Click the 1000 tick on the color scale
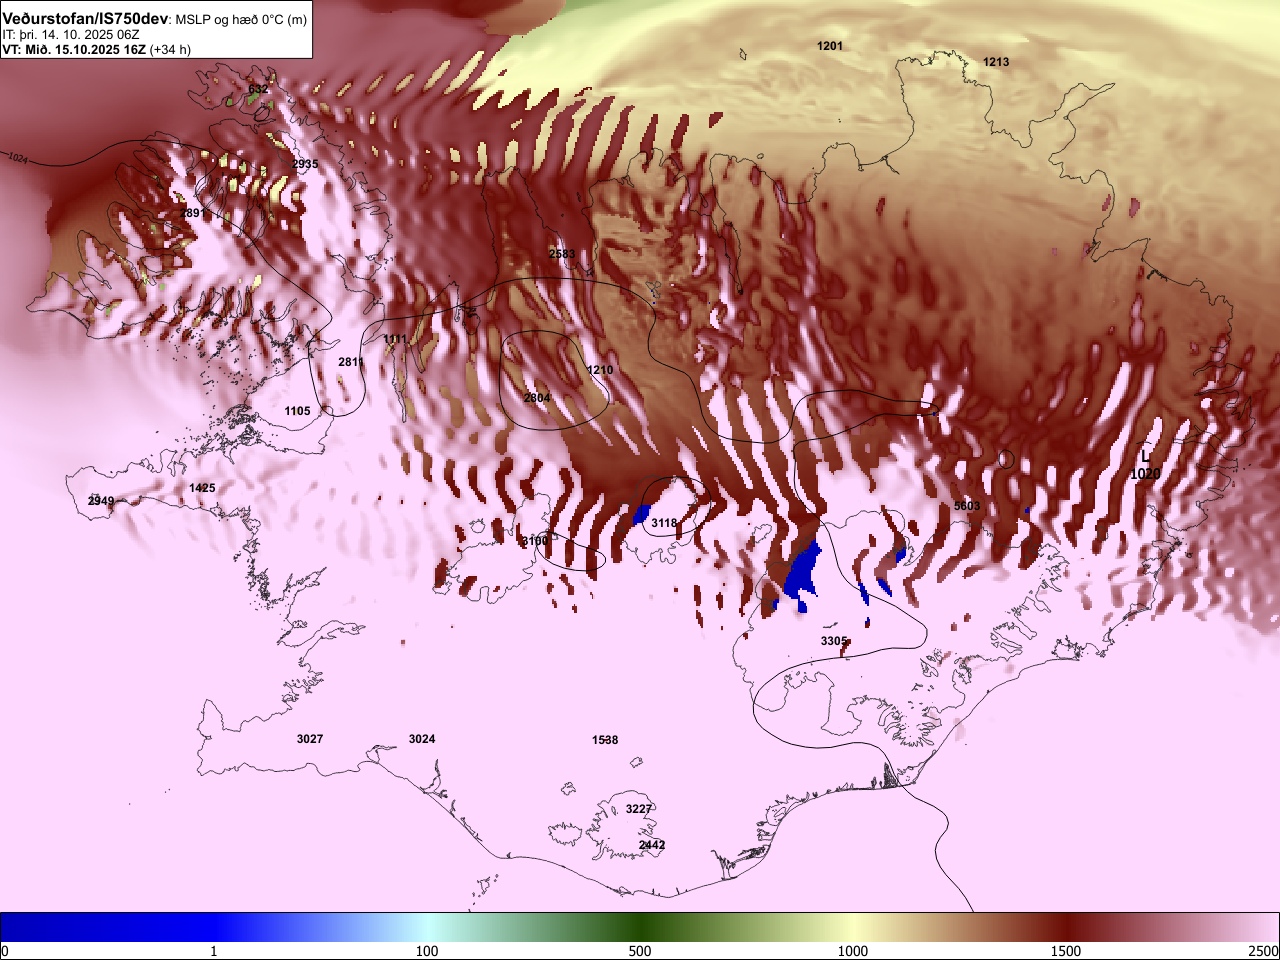1280x960 pixels. pos(853,951)
